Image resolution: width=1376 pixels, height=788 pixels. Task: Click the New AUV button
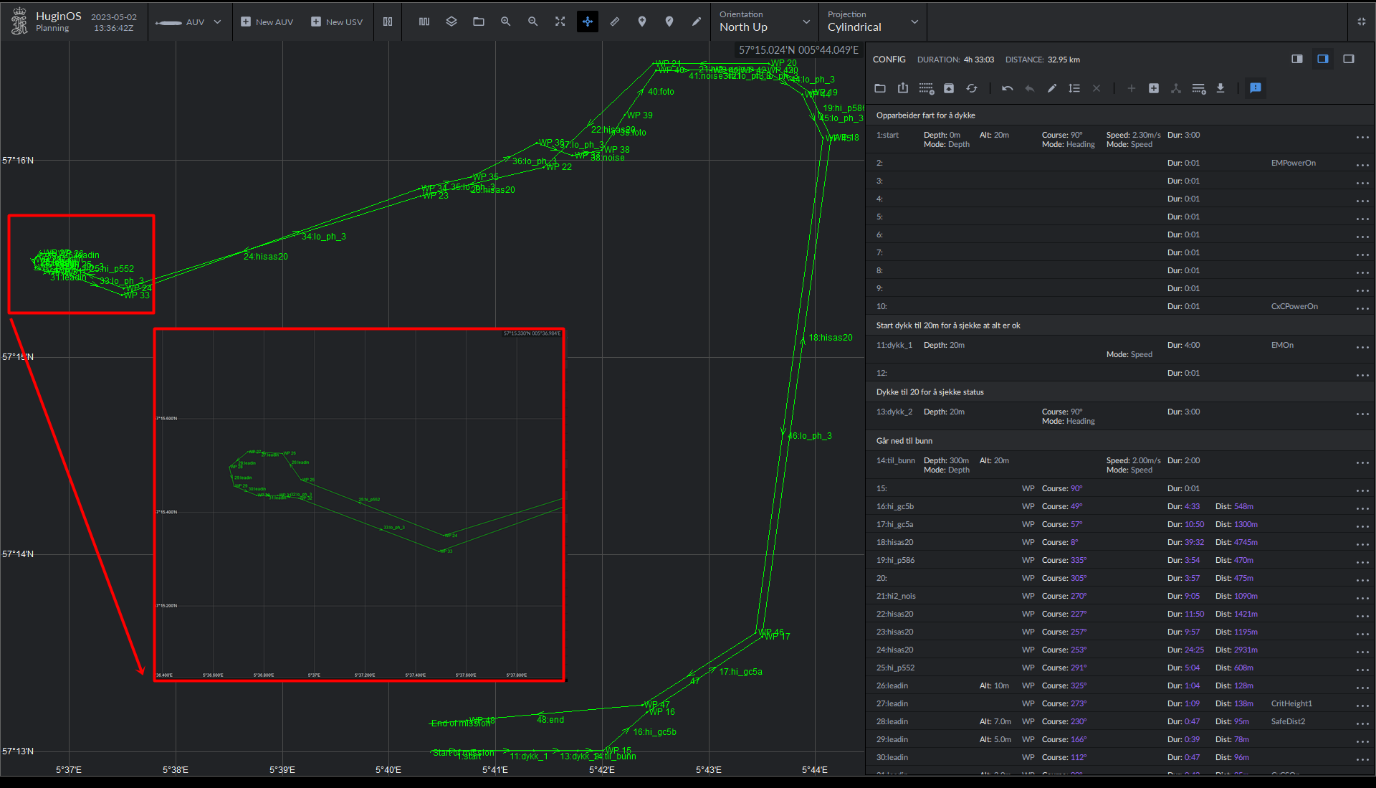pos(267,21)
